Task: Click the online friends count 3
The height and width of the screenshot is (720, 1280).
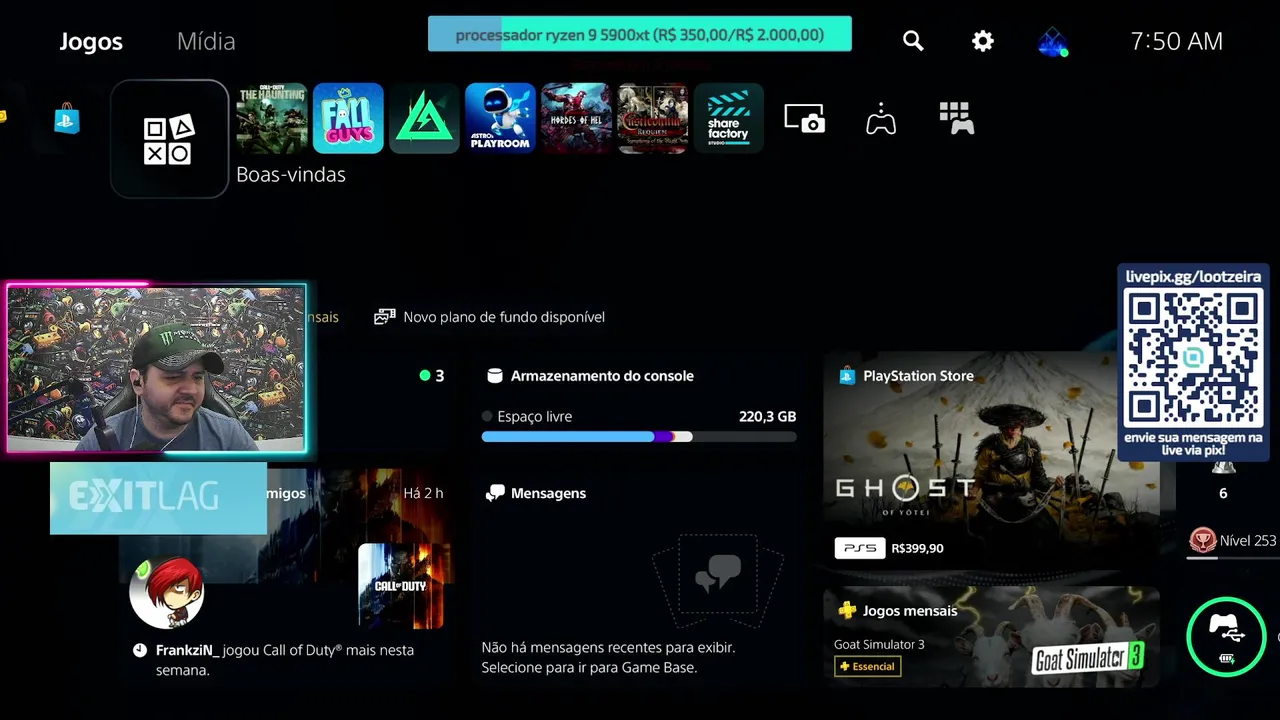Action: pos(432,376)
